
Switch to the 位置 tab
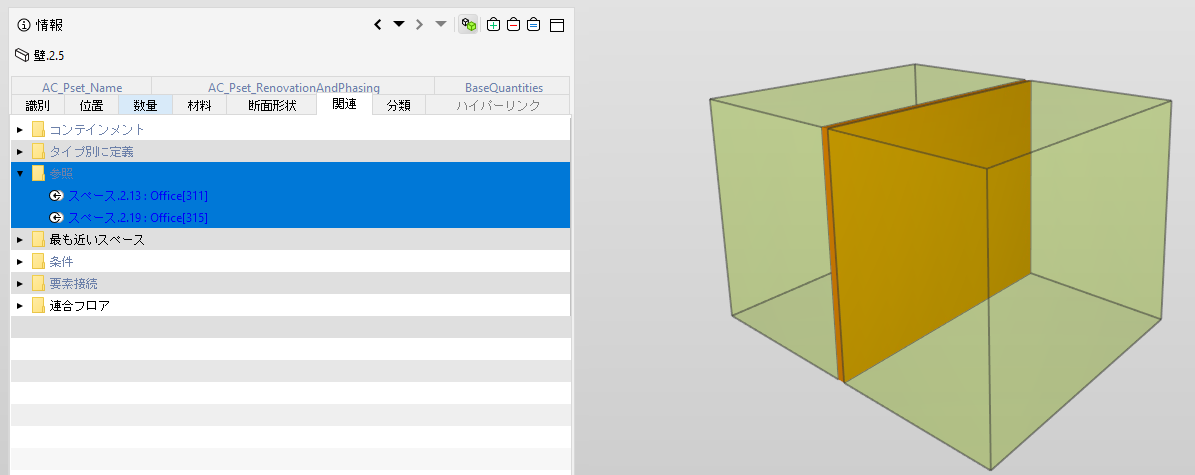pos(91,105)
